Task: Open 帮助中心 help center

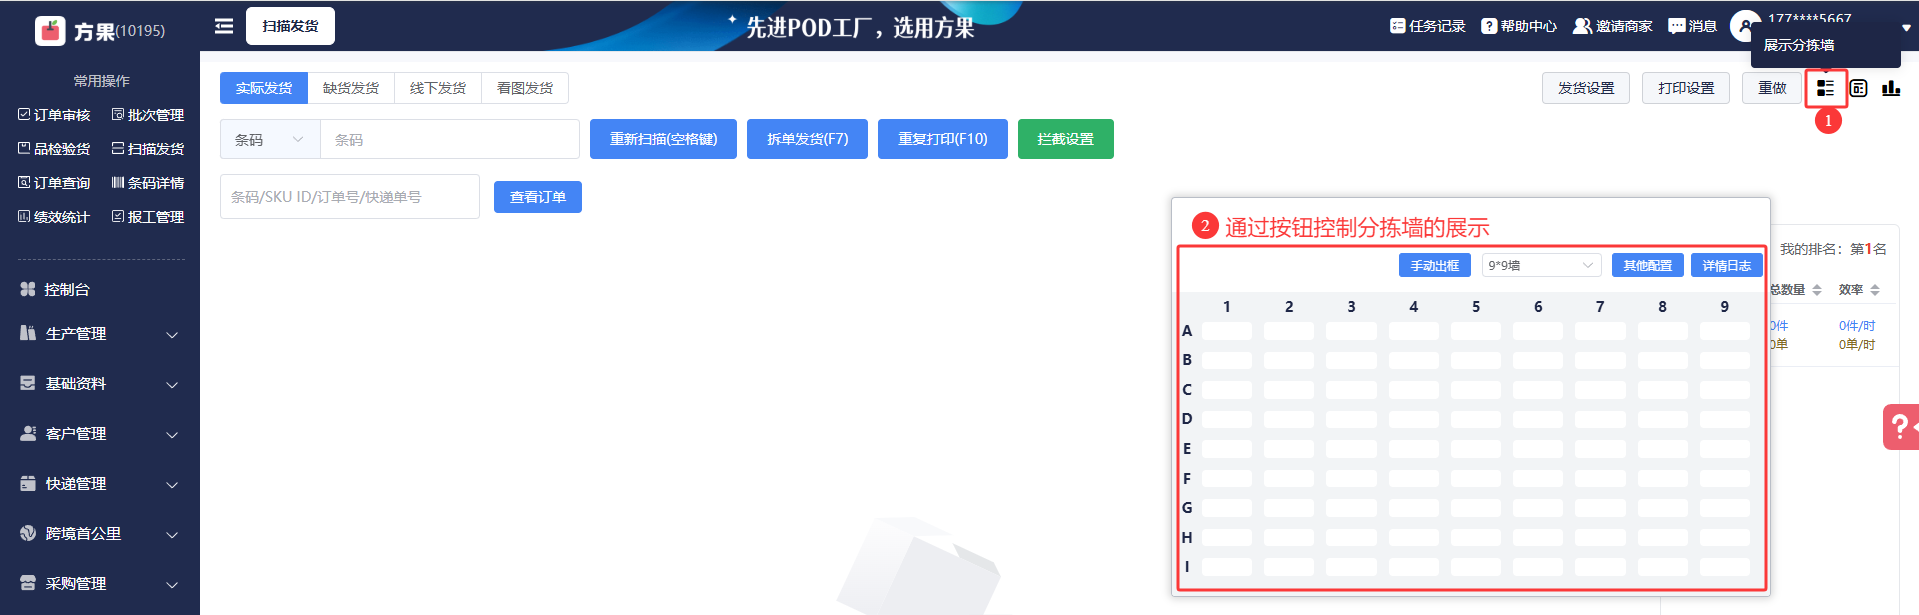Action: point(1519,26)
